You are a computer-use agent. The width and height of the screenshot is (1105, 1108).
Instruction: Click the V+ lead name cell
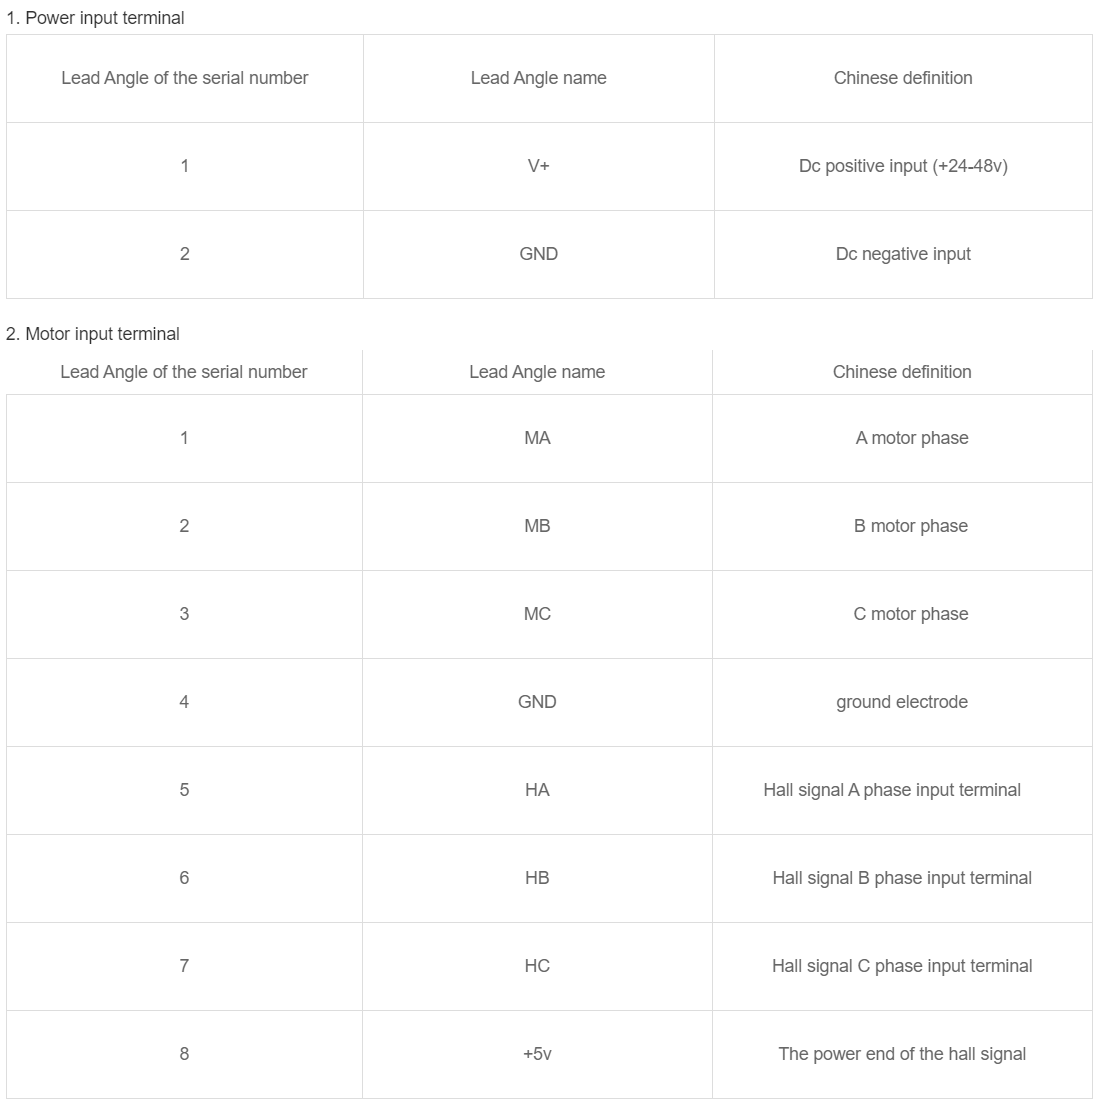(x=538, y=166)
